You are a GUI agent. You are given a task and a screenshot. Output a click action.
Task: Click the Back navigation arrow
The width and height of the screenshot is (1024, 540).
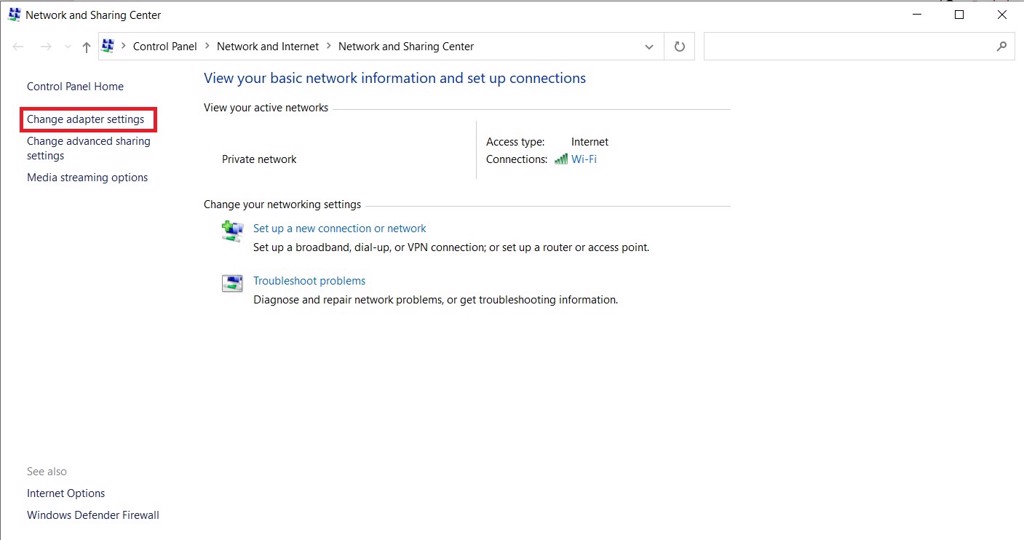tap(18, 46)
